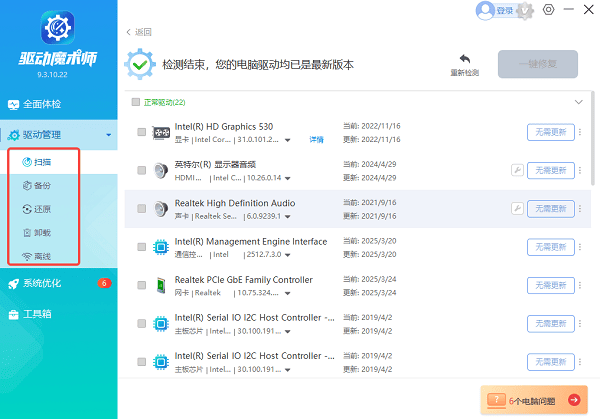Open version dropdown for Intel Management Engine Interface
Screen dimensions: 600x419
click(x=287, y=255)
